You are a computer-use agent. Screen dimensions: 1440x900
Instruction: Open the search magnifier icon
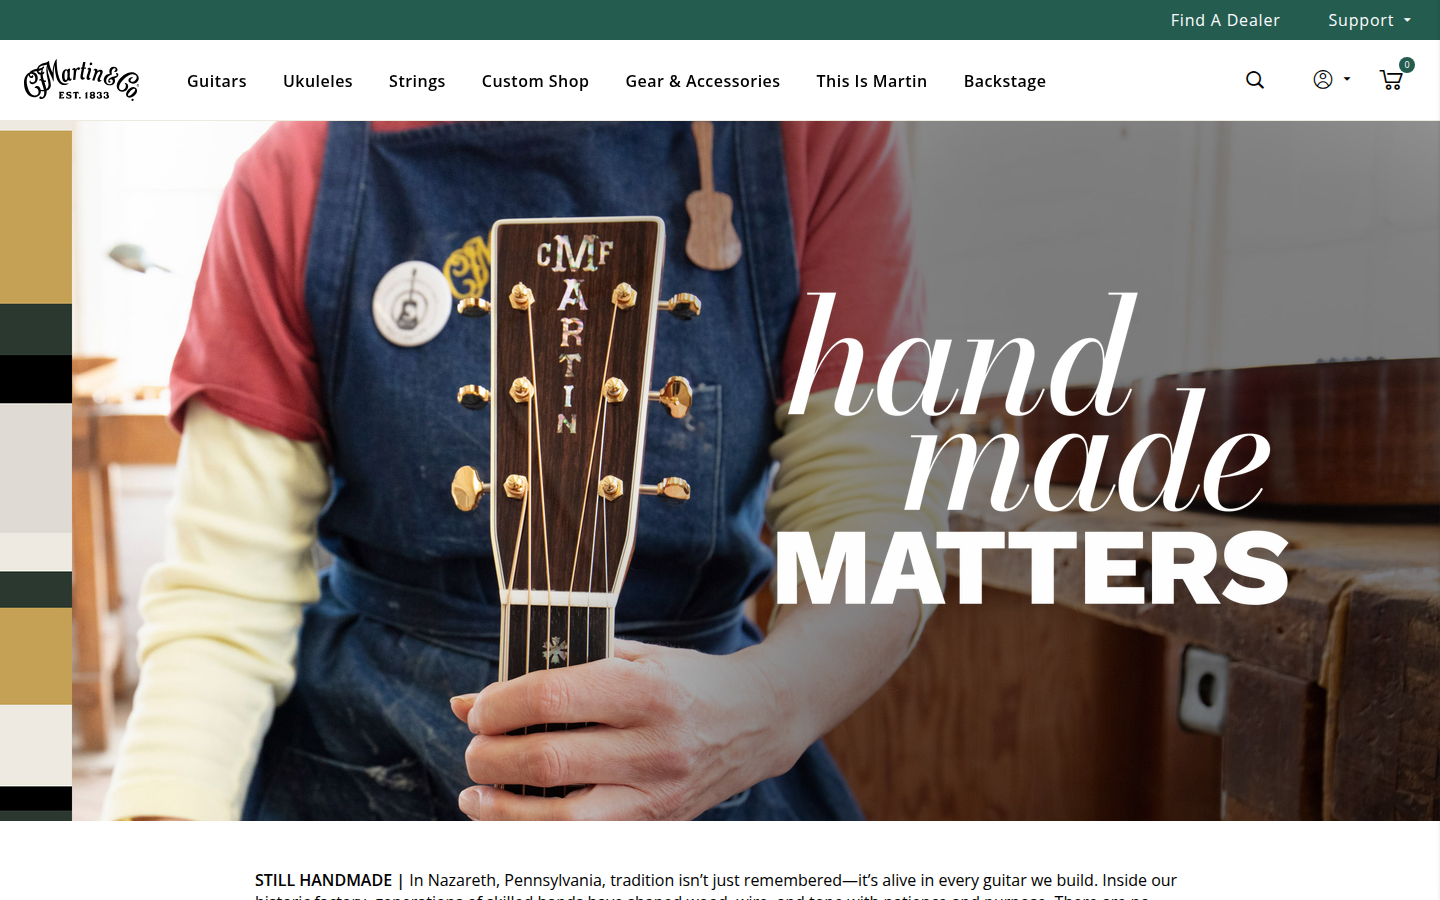(x=1255, y=80)
